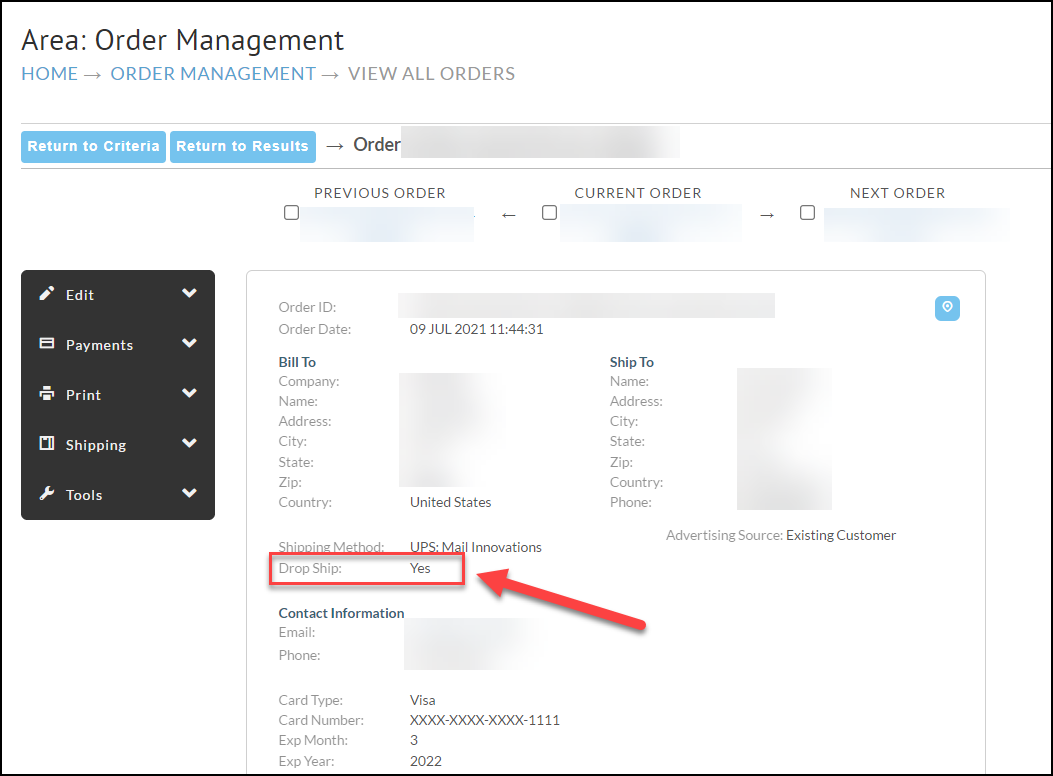Viewport: 1053px width, 776px height.
Task: Click the Return to Criteria button
Action: pos(93,146)
